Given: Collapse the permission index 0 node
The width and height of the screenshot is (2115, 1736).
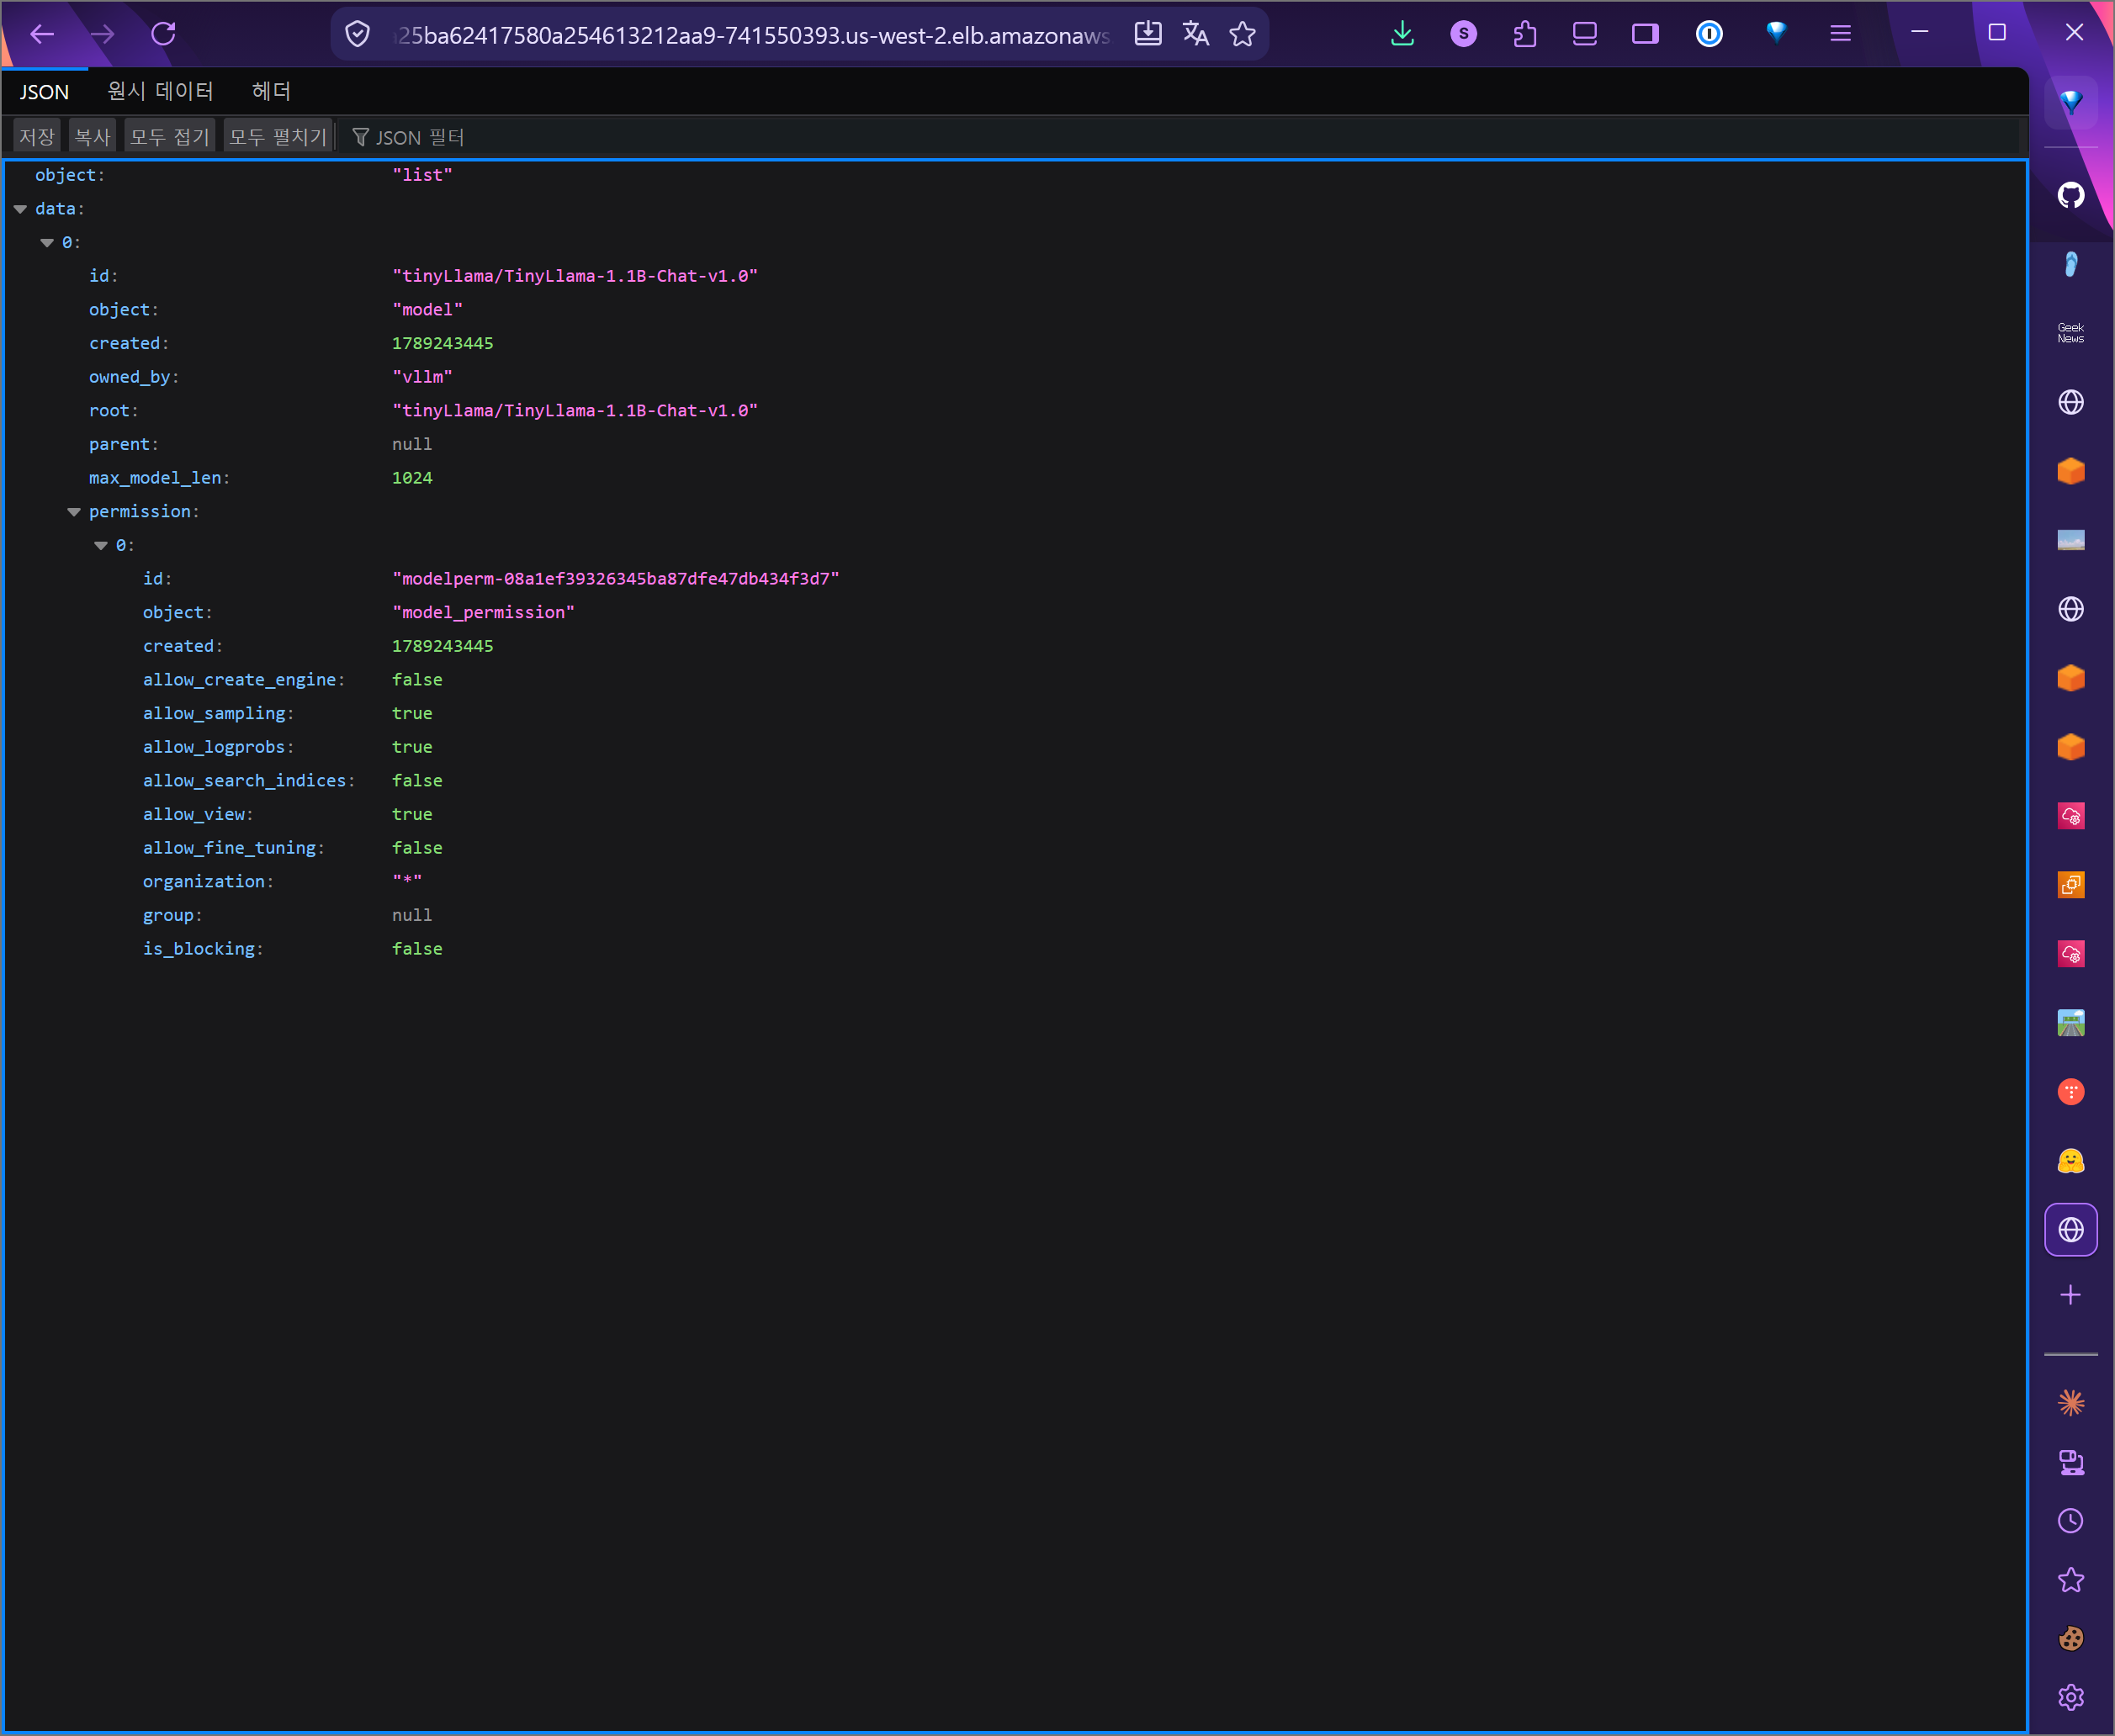Looking at the screenshot, I should tap(101, 546).
